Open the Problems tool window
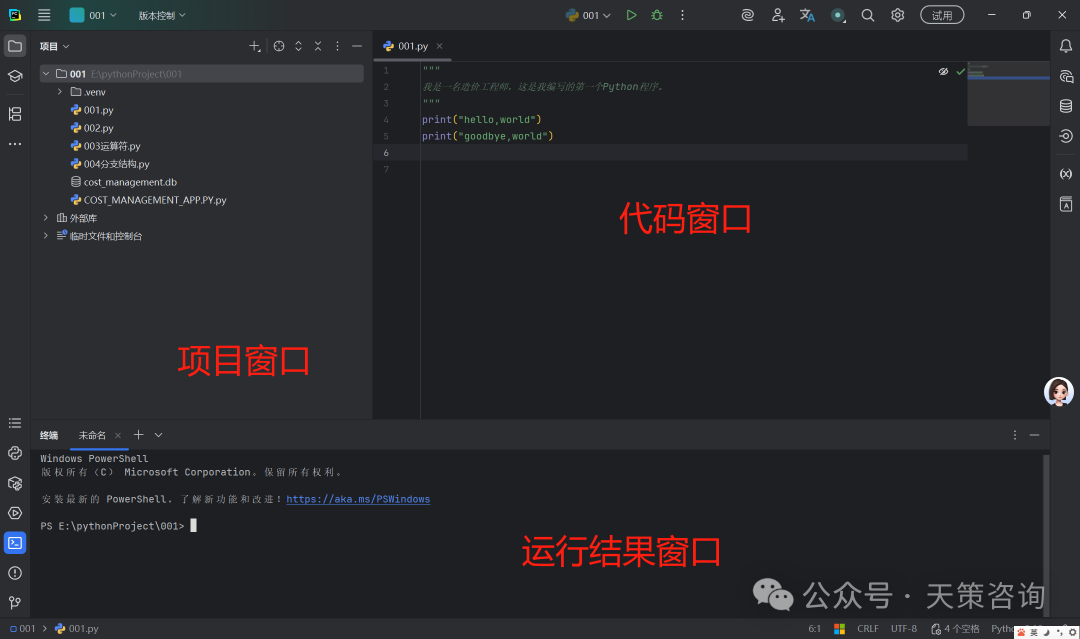 (x=14, y=573)
